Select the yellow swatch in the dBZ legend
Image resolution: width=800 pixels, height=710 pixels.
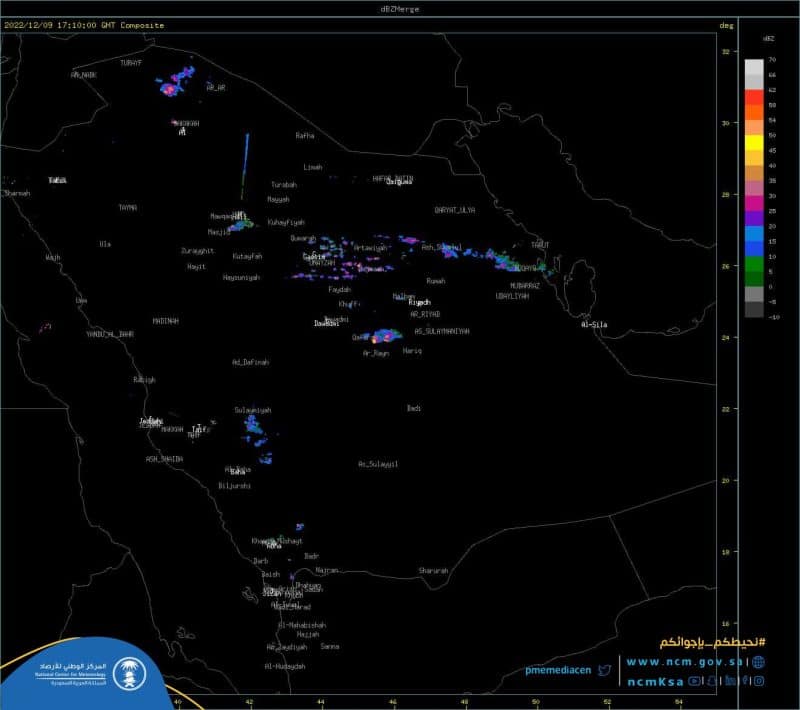tap(754, 143)
